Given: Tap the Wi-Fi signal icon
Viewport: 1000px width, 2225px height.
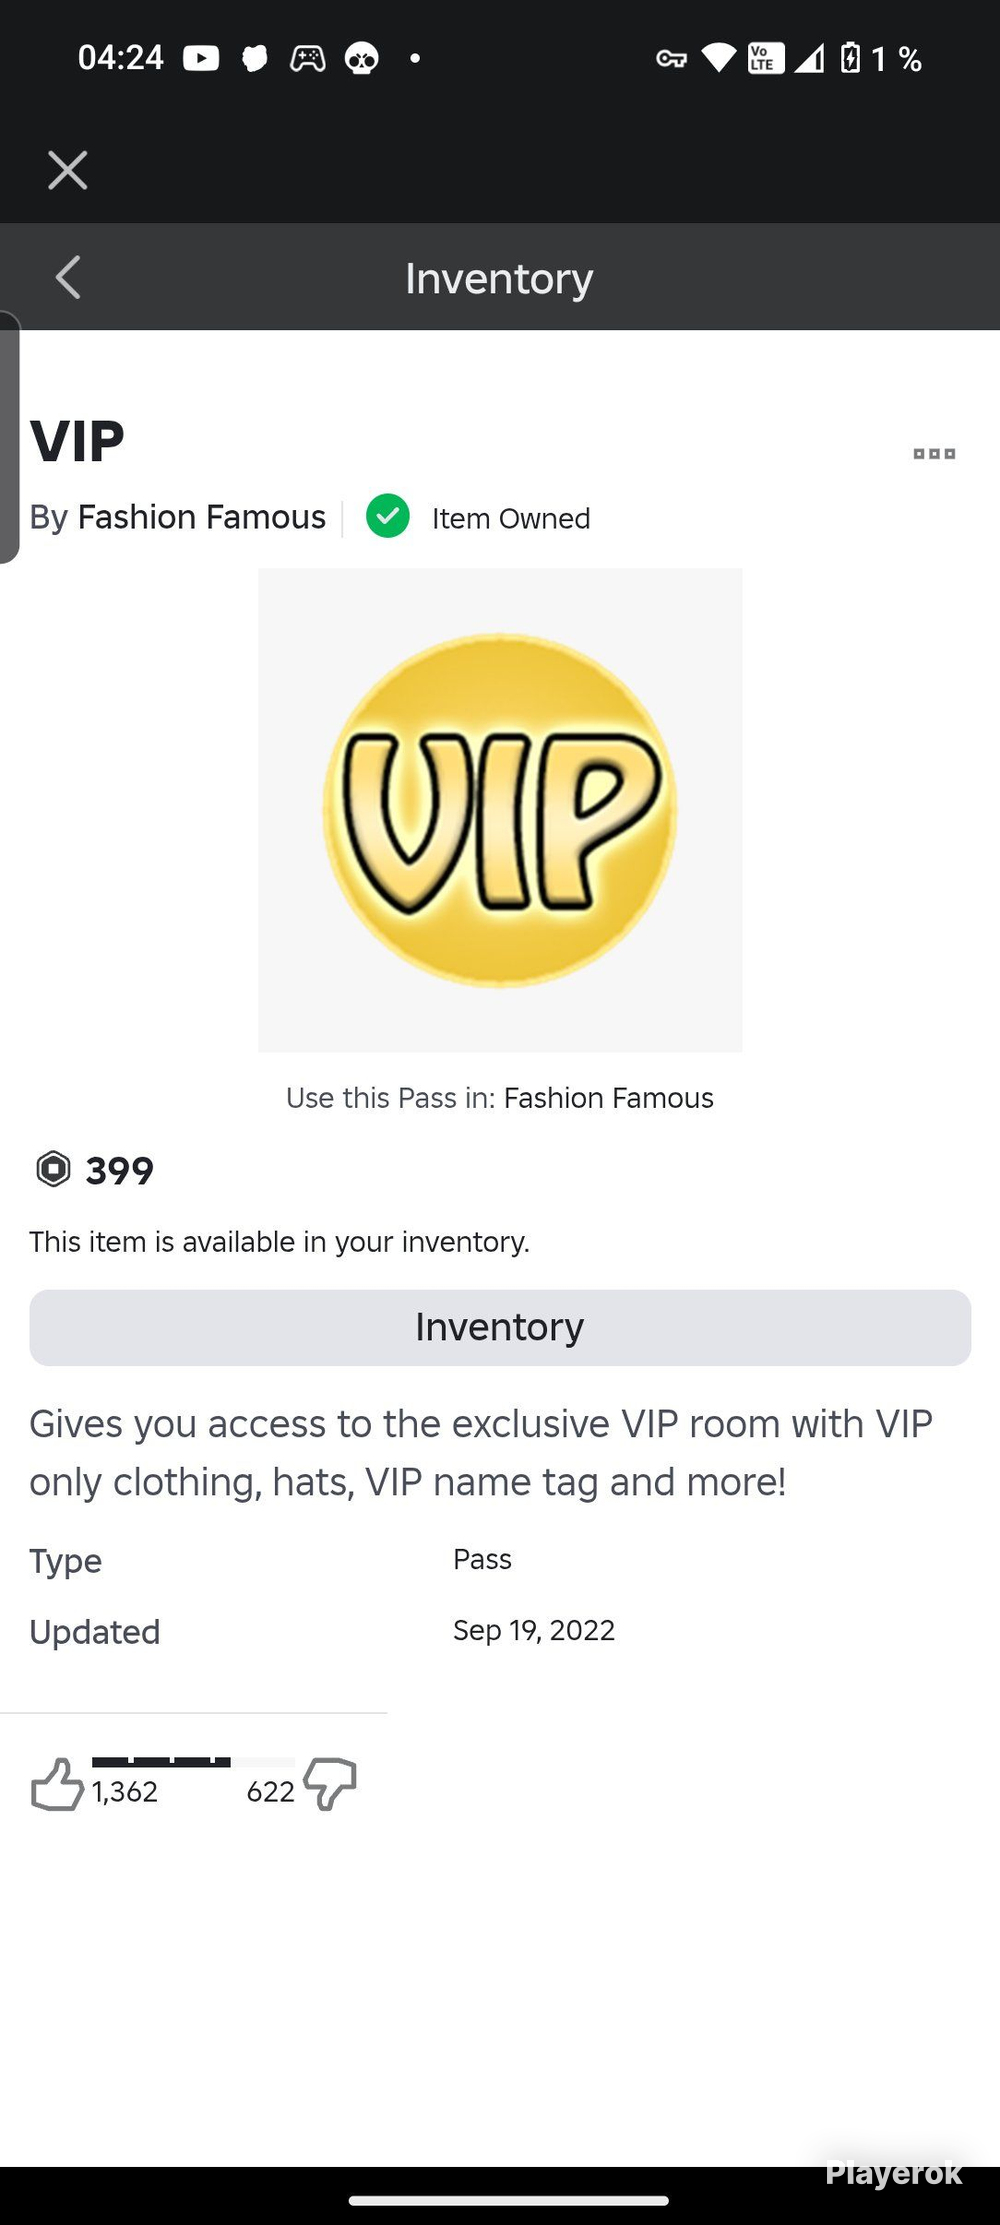Looking at the screenshot, I should 718,58.
